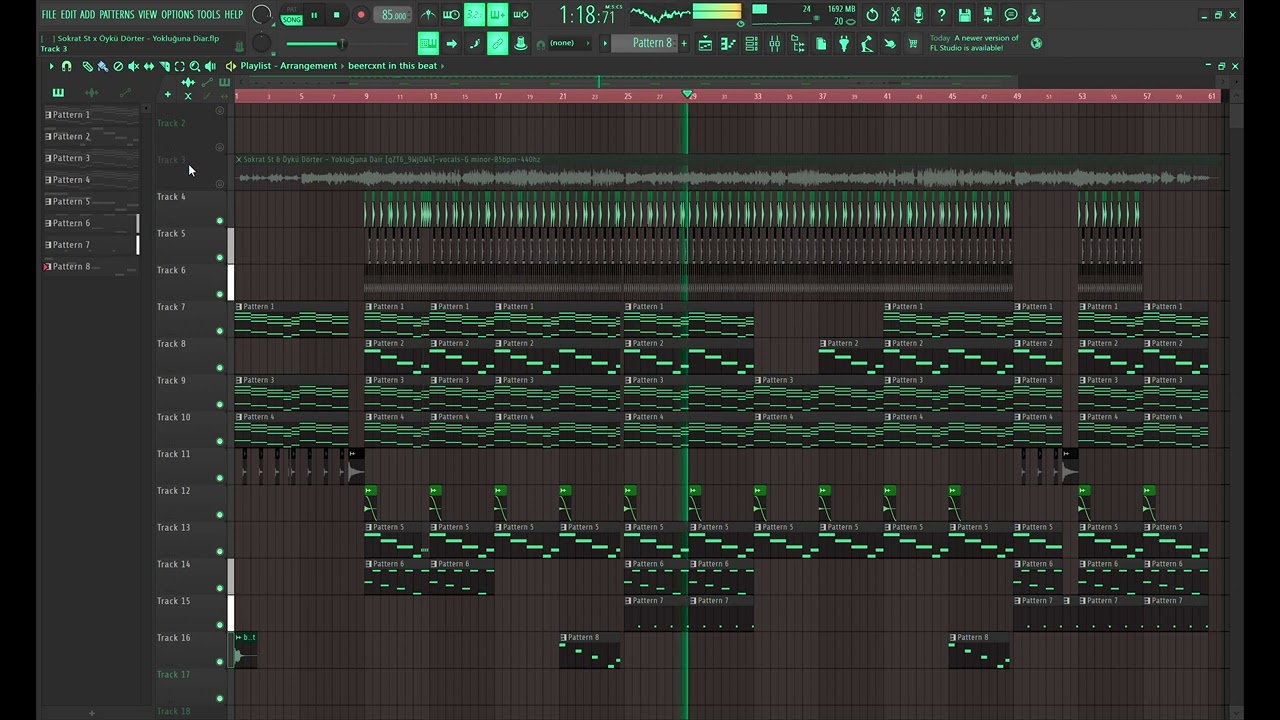1280x720 pixels.
Task: Open the Channel rack icon
Action: pos(752,43)
